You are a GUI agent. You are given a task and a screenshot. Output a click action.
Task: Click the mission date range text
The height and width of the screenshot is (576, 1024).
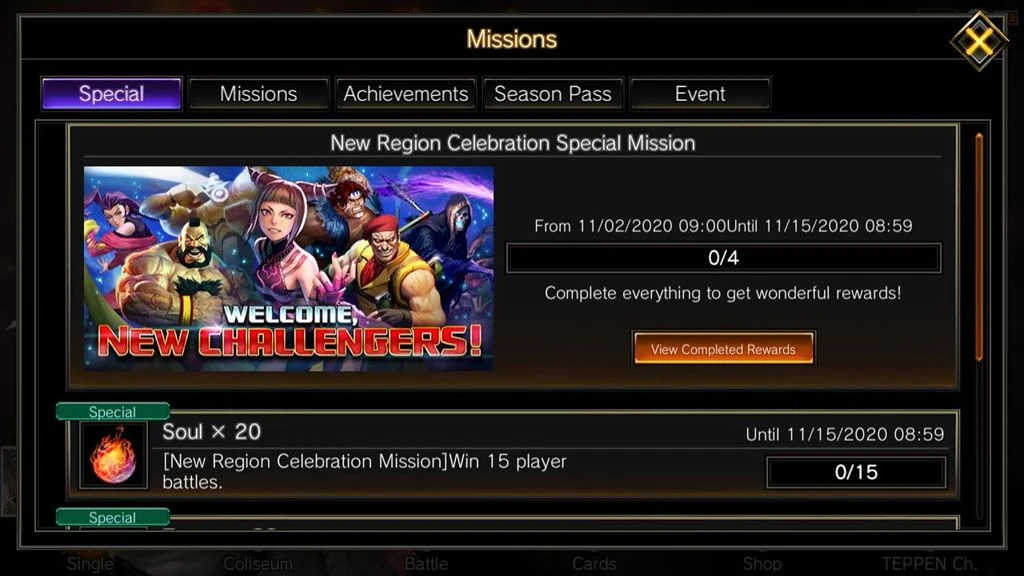click(723, 226)
